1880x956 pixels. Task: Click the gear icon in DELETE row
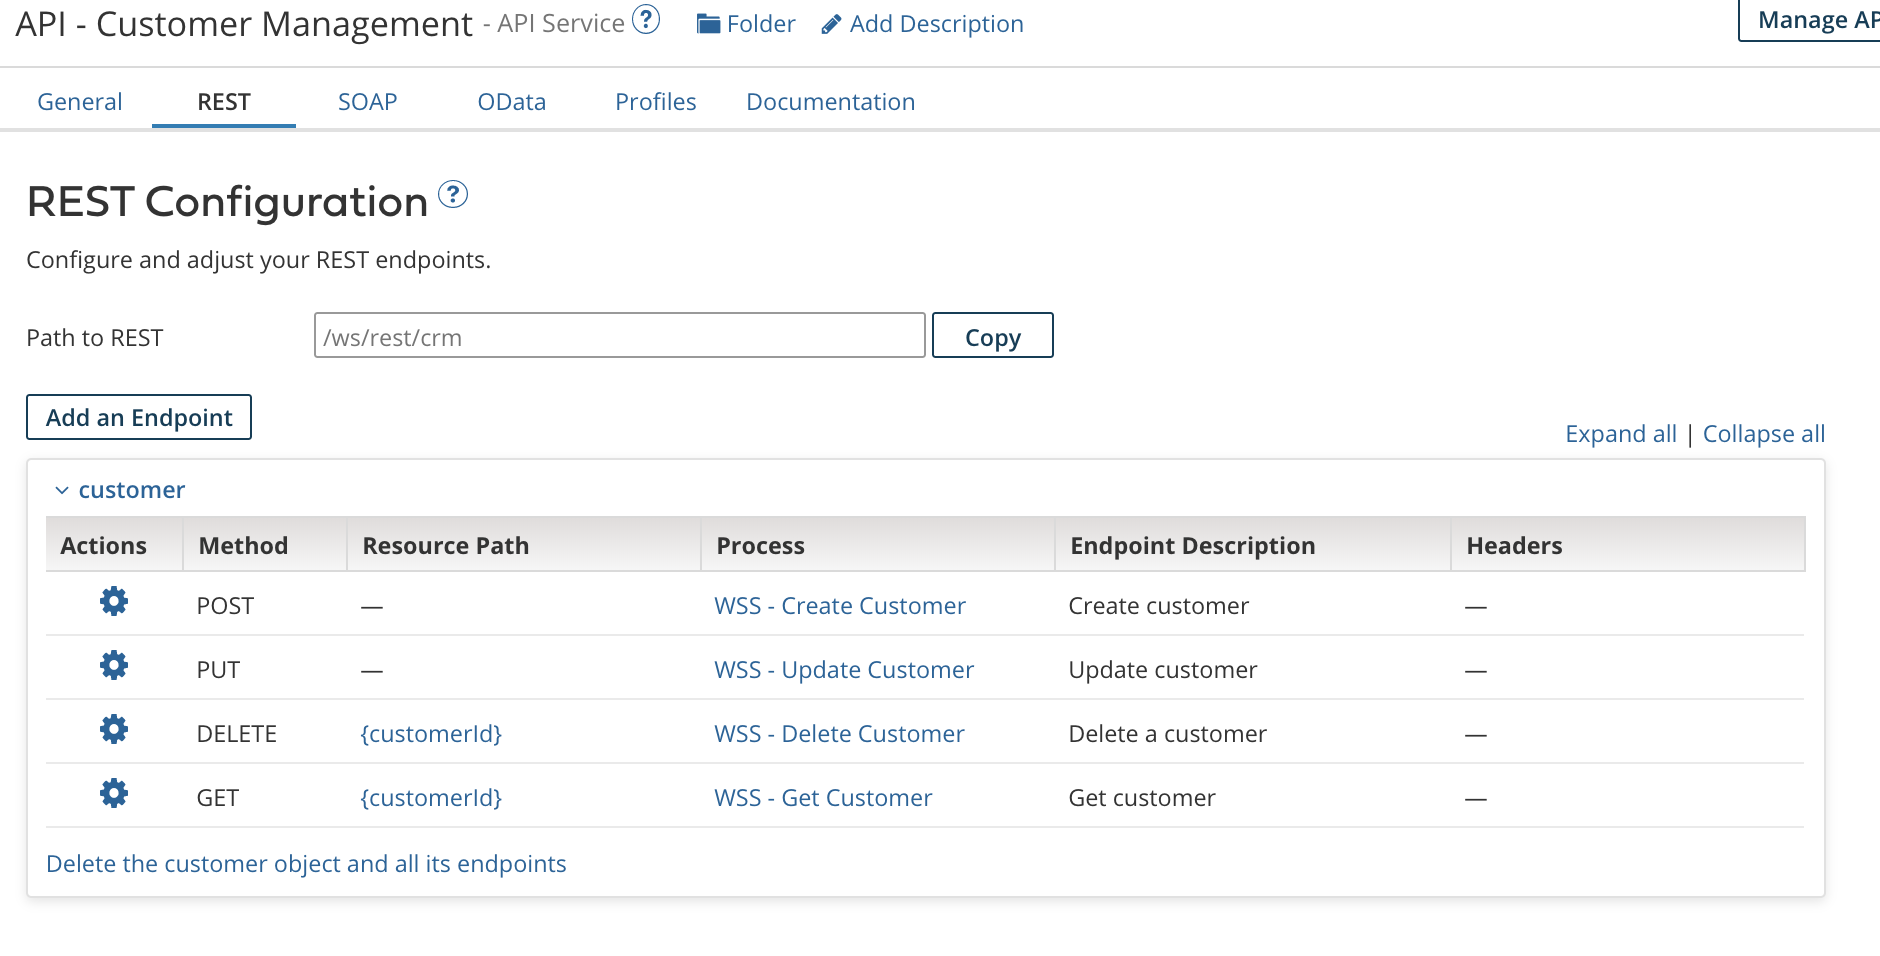coord(114,730)
